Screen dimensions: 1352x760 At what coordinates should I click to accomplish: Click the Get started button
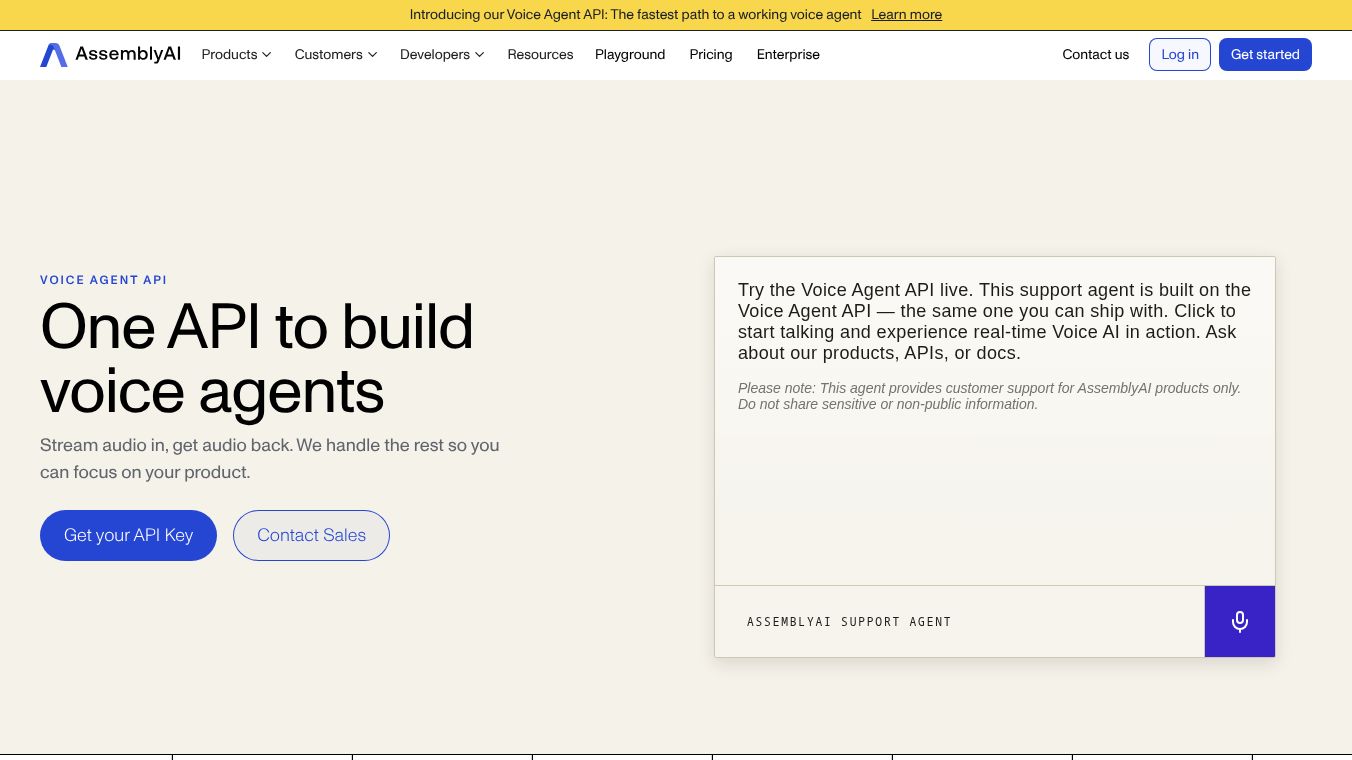[1265, 55]
